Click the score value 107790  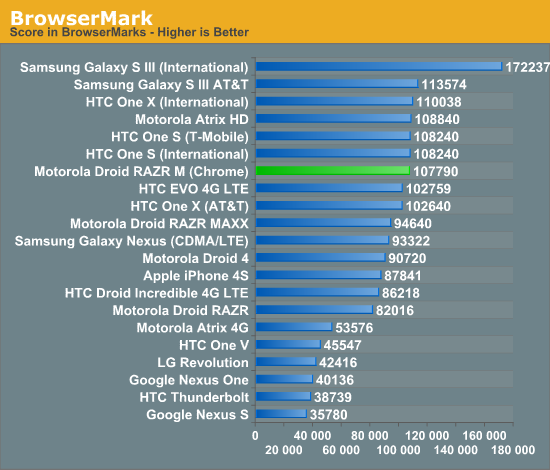tap(435, 172)
